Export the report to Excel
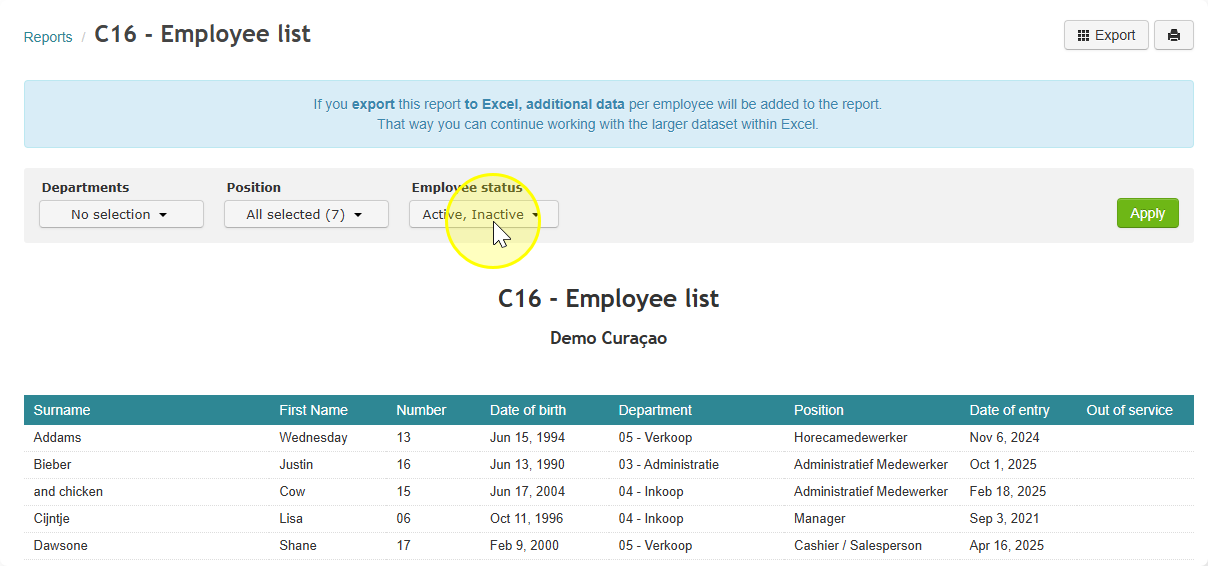1208x566 pixels. [1106, 35]
